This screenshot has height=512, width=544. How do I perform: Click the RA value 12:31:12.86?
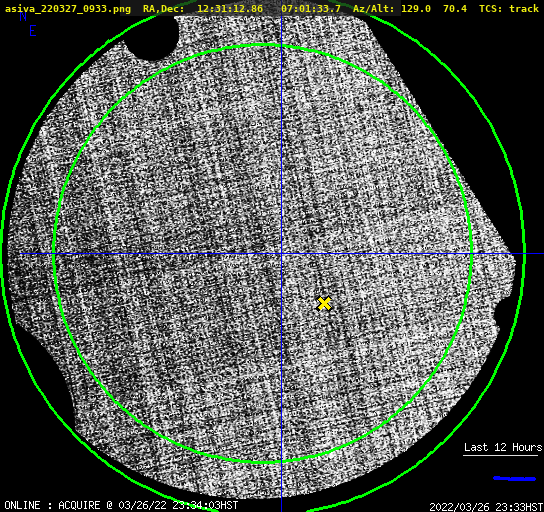230,8
